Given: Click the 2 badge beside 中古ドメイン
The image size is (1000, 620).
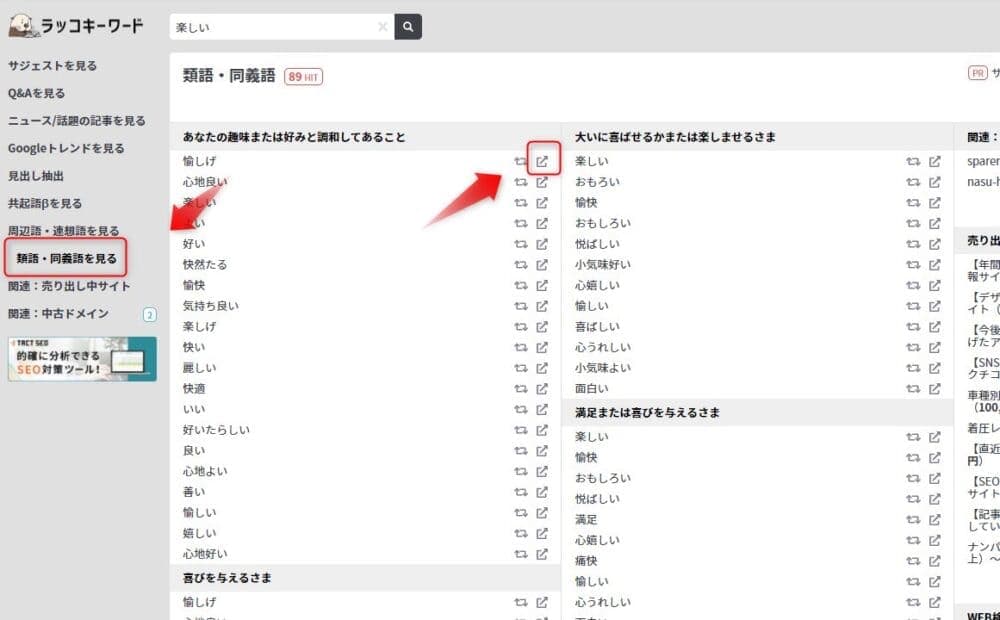Looking at the screenshot, I should [x=149, y=314].
